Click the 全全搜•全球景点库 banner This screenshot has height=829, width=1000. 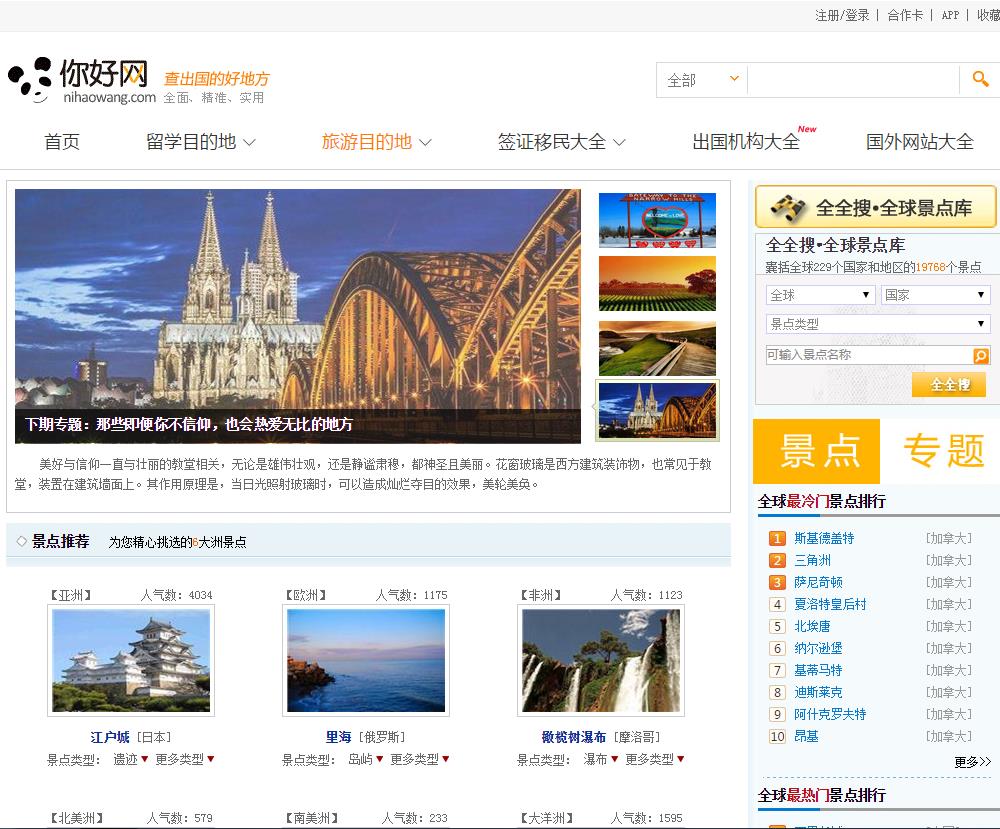875,207
